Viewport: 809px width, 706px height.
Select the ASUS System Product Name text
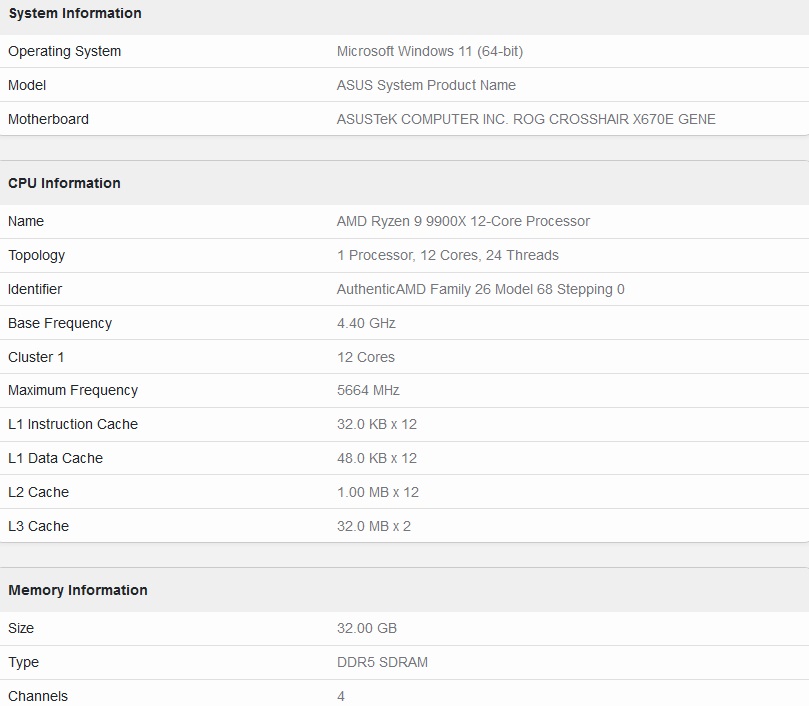[426, 85]
